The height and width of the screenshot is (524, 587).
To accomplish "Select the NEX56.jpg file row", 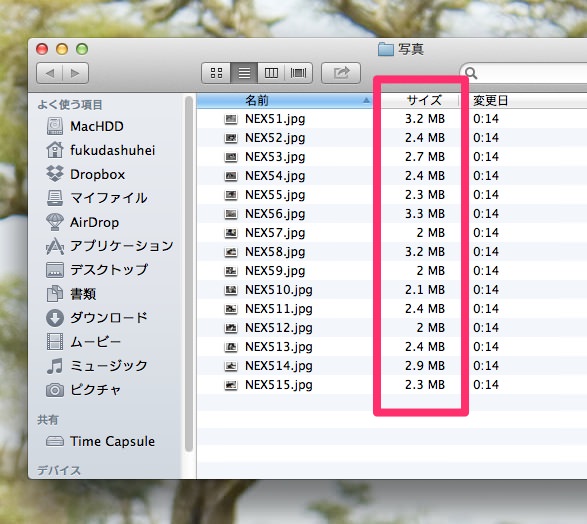I will click(x=392, y=214).
